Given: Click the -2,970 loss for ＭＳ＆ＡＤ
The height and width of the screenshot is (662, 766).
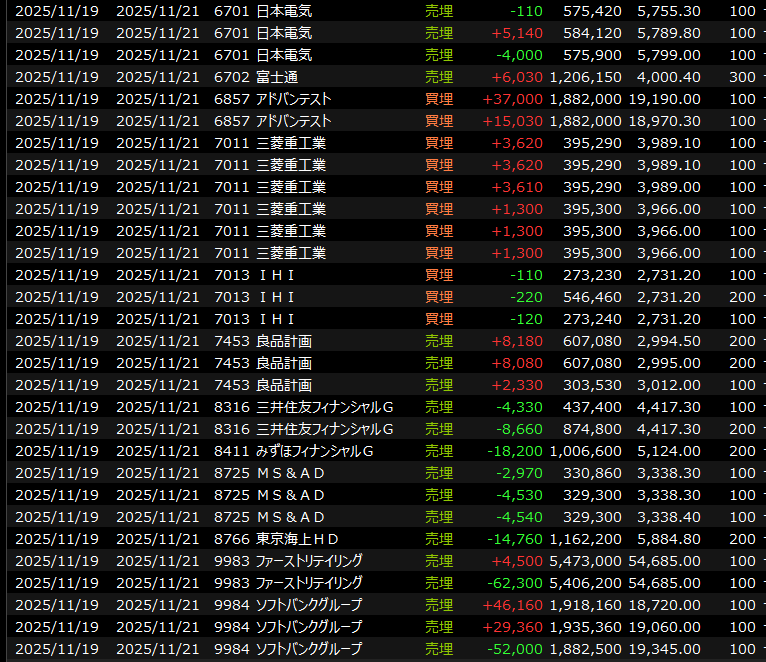Looking at the screenshot, I should [519, 473].
